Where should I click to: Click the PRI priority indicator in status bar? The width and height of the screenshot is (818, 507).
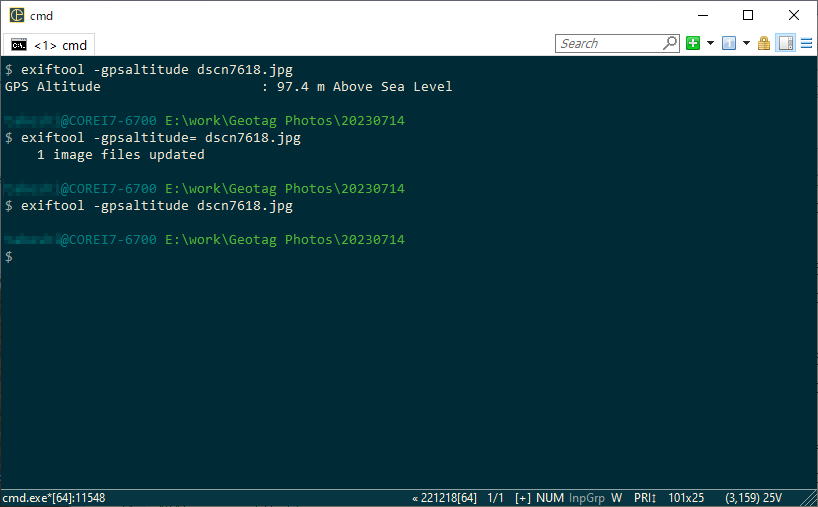coord(645,498)
